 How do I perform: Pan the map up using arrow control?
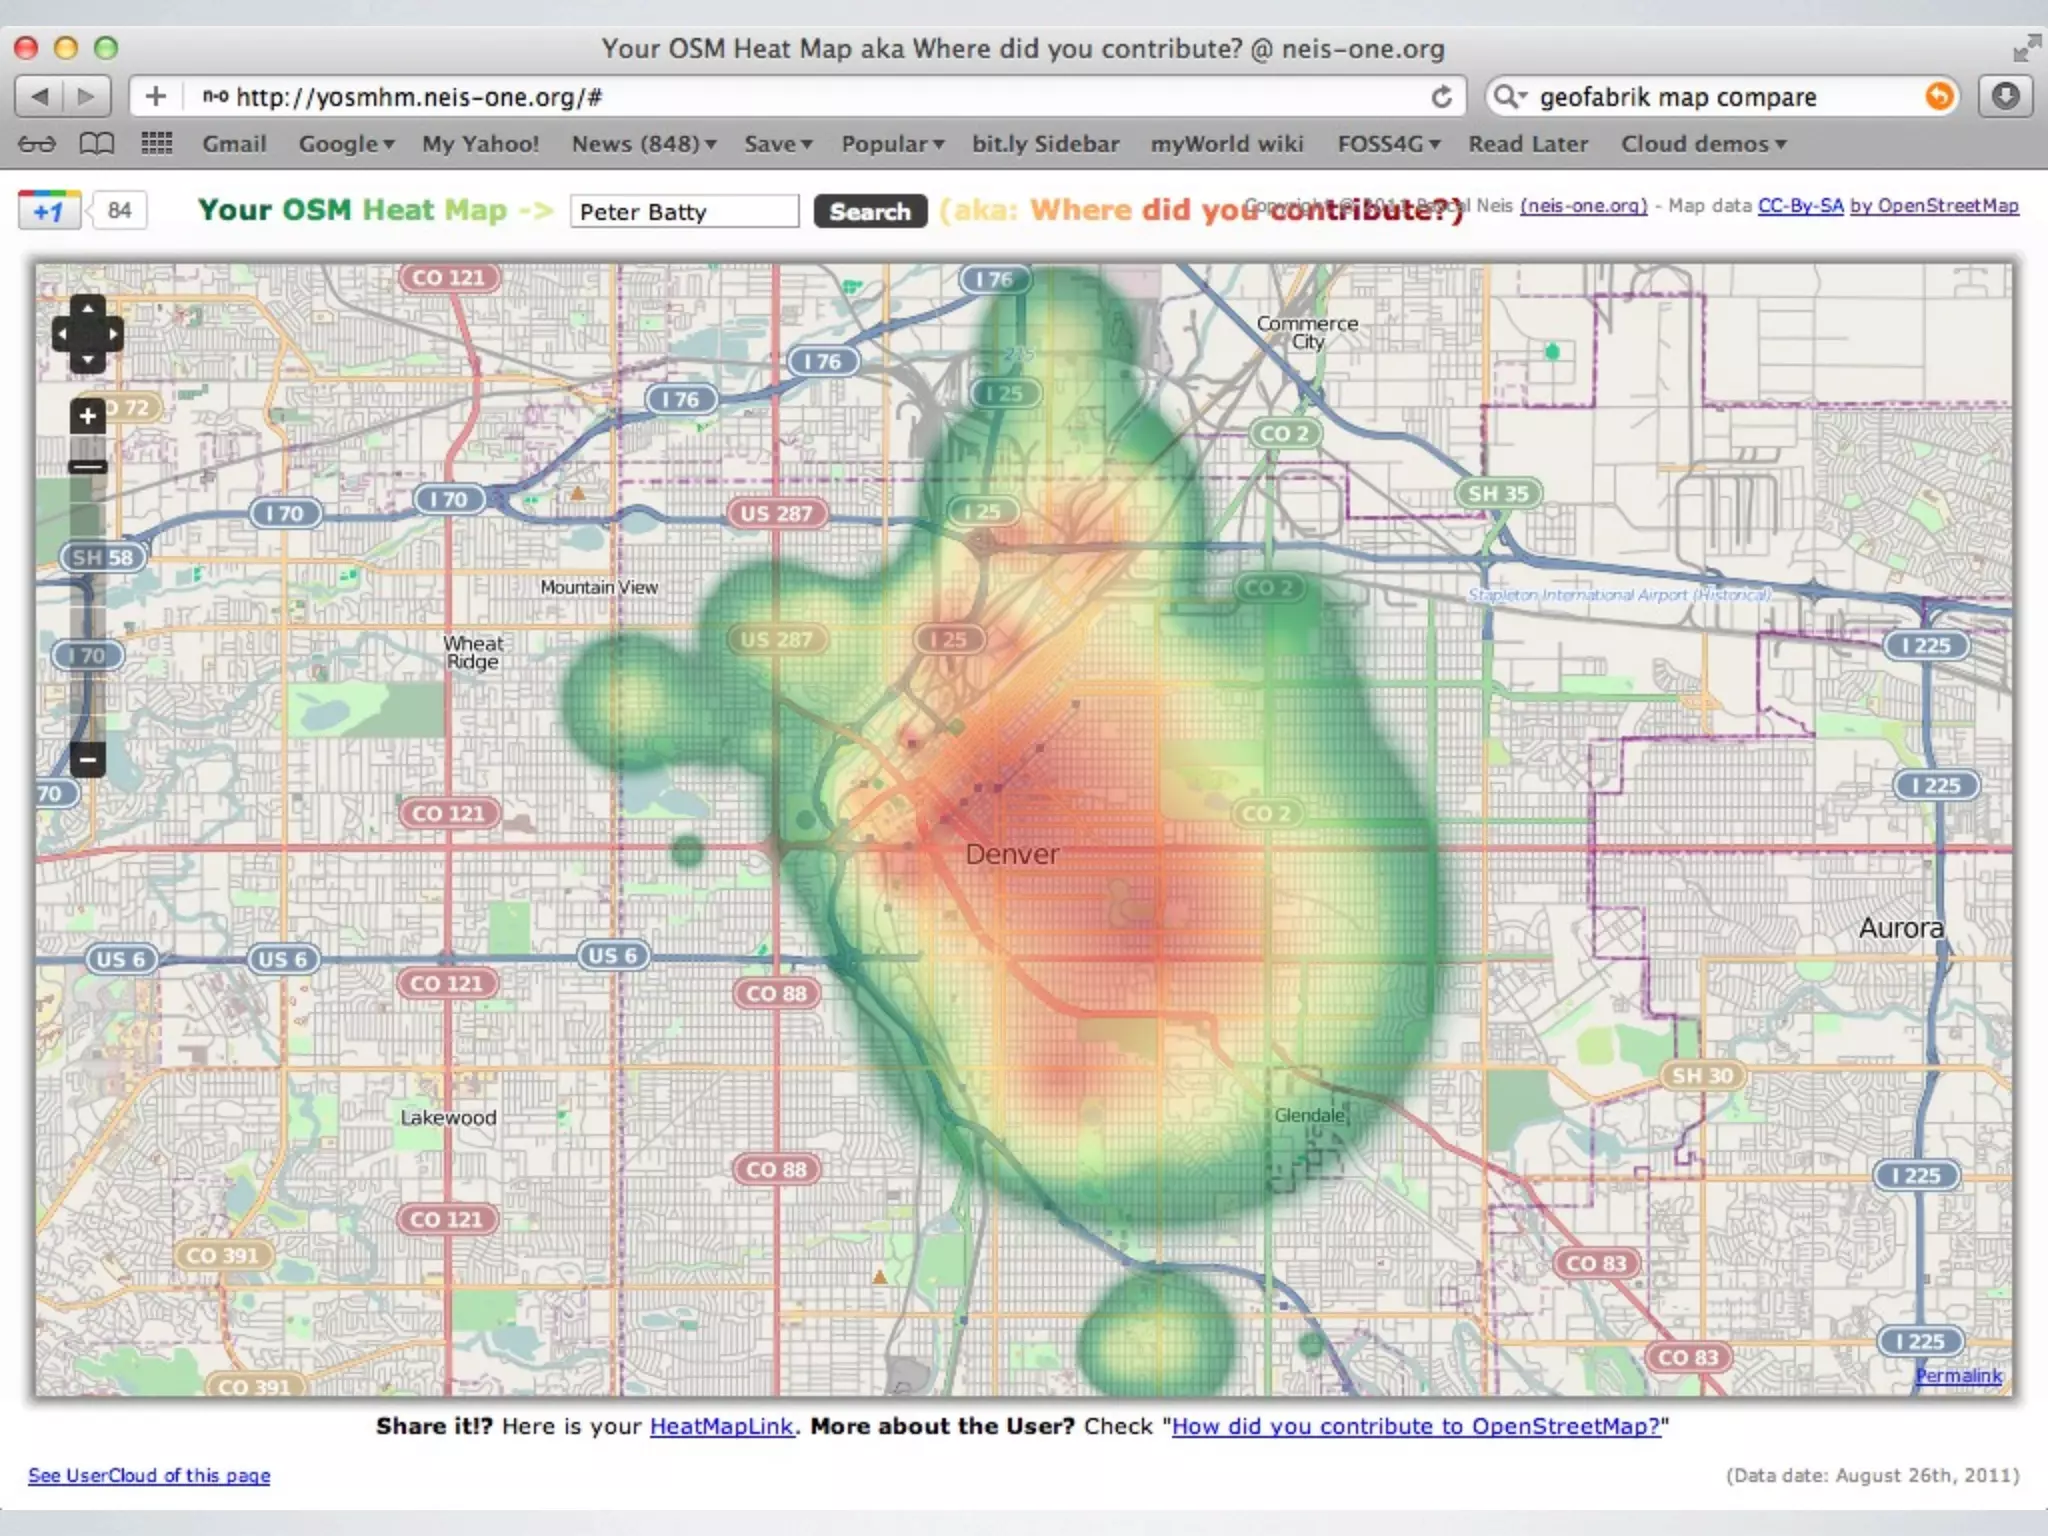coord(88,307)
